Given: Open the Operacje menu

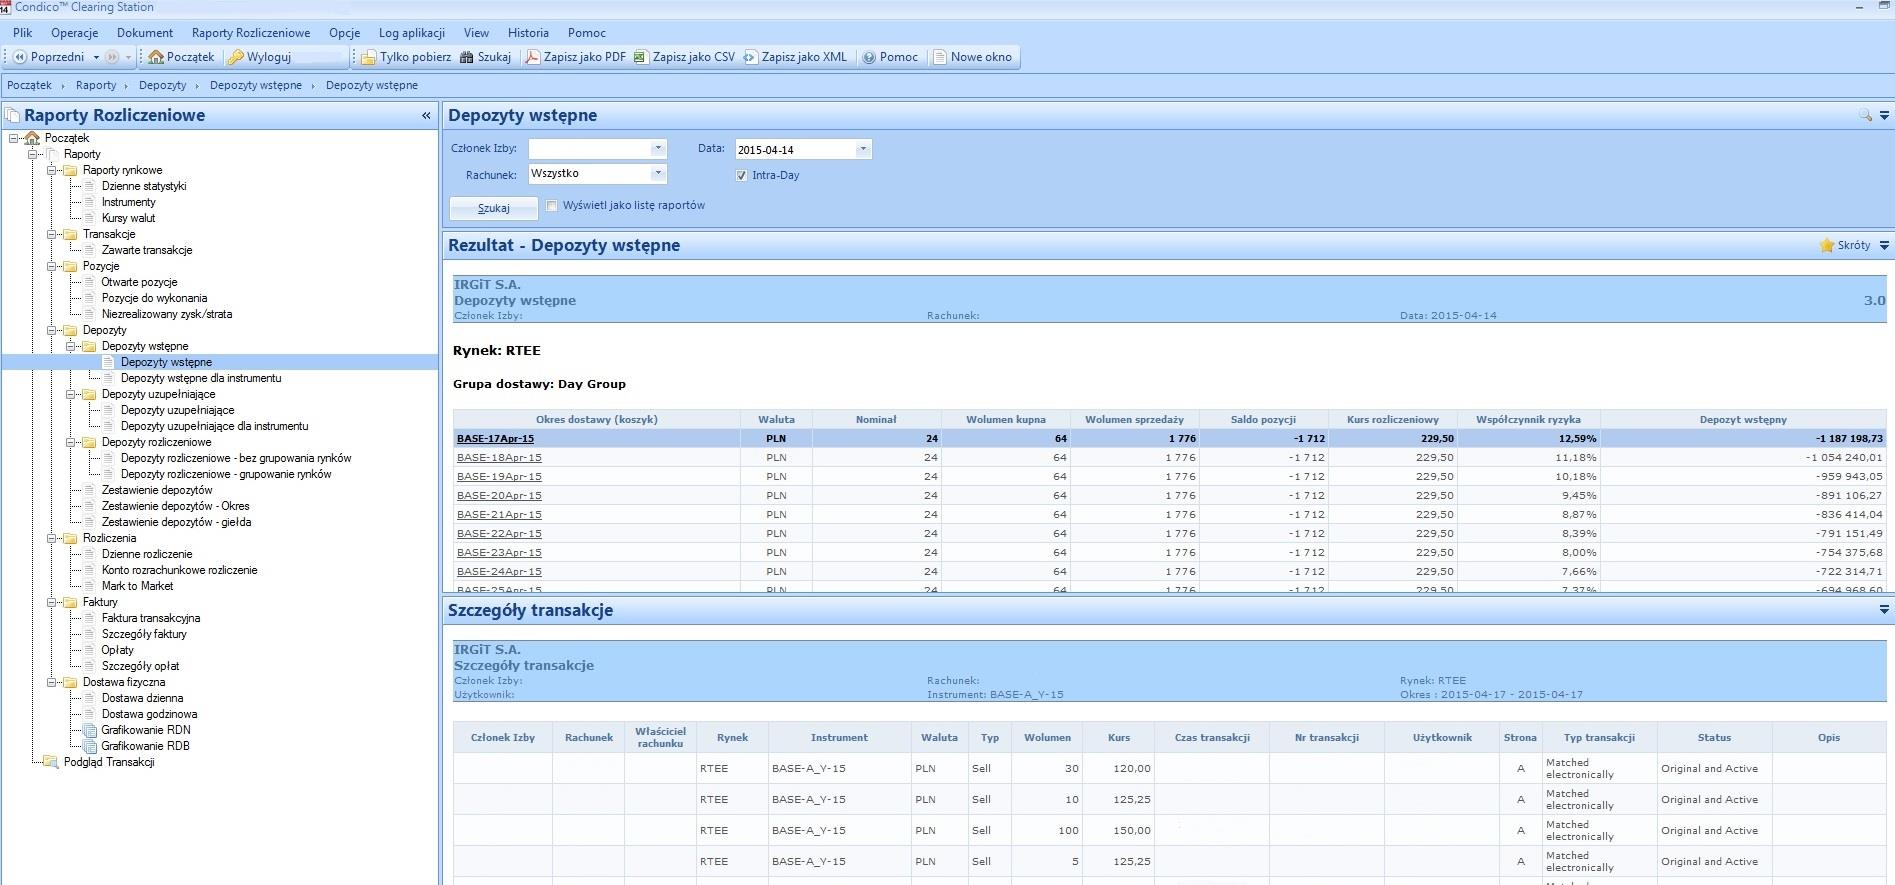Looking at the screenshot, I should click(x=75, y=33).
